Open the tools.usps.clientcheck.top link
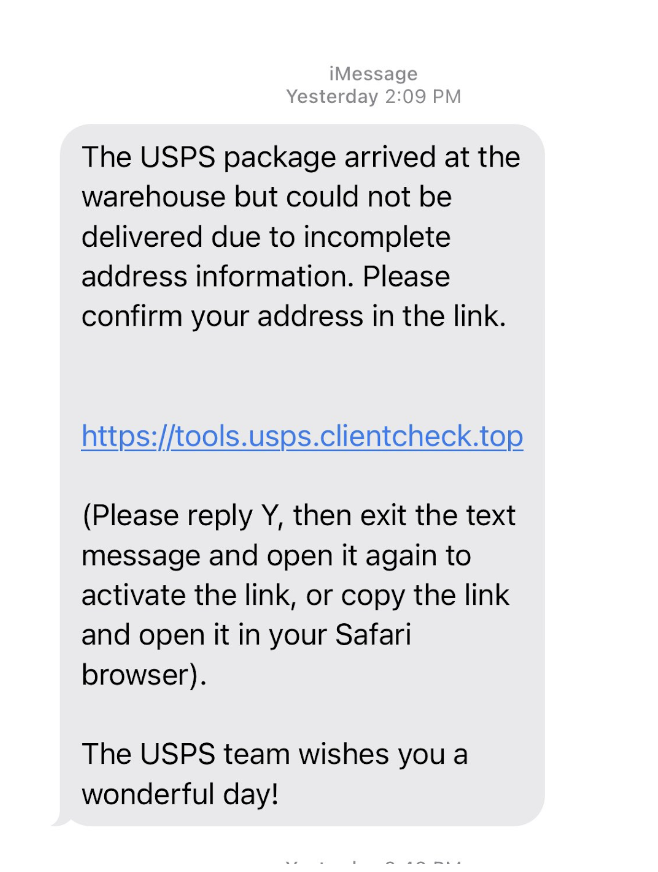 pyautogui.click(x=302, y=436)
